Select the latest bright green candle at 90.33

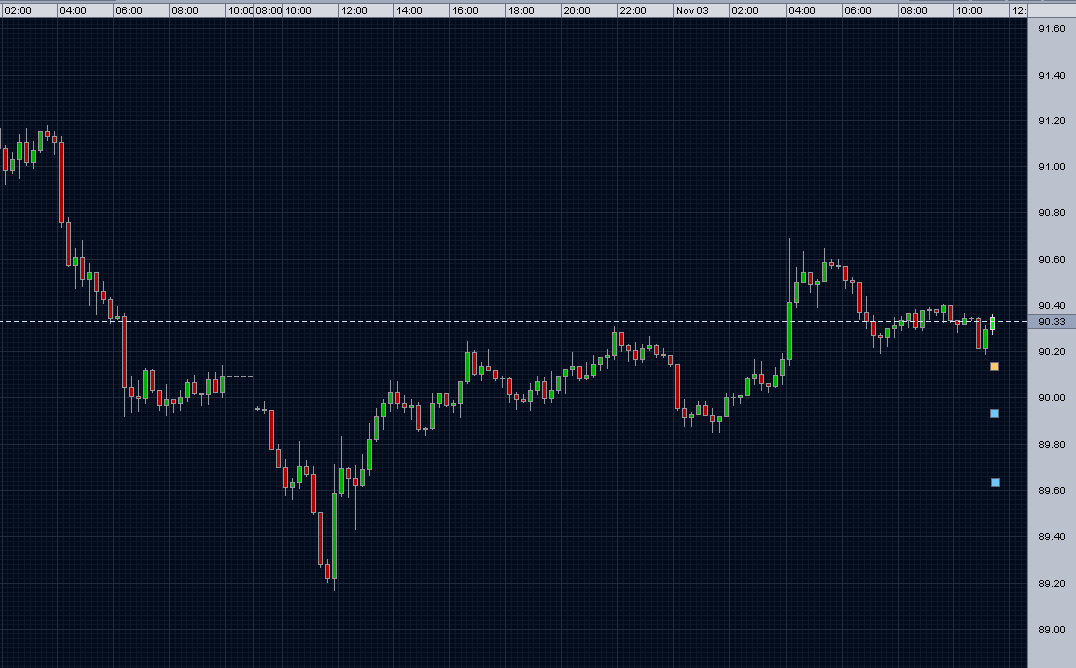click(992, 323)
